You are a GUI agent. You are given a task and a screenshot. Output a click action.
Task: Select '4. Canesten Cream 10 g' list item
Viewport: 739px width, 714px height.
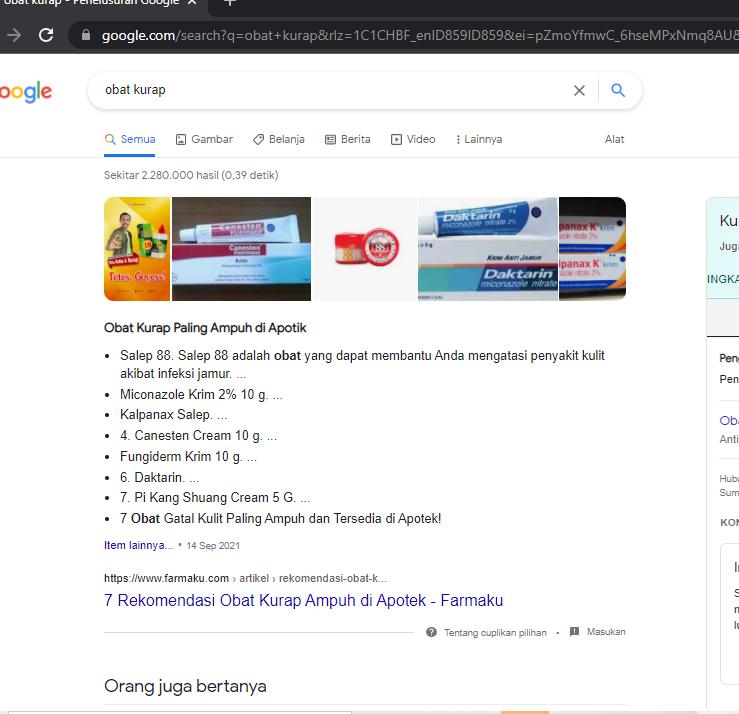click(x=191, y=435)
